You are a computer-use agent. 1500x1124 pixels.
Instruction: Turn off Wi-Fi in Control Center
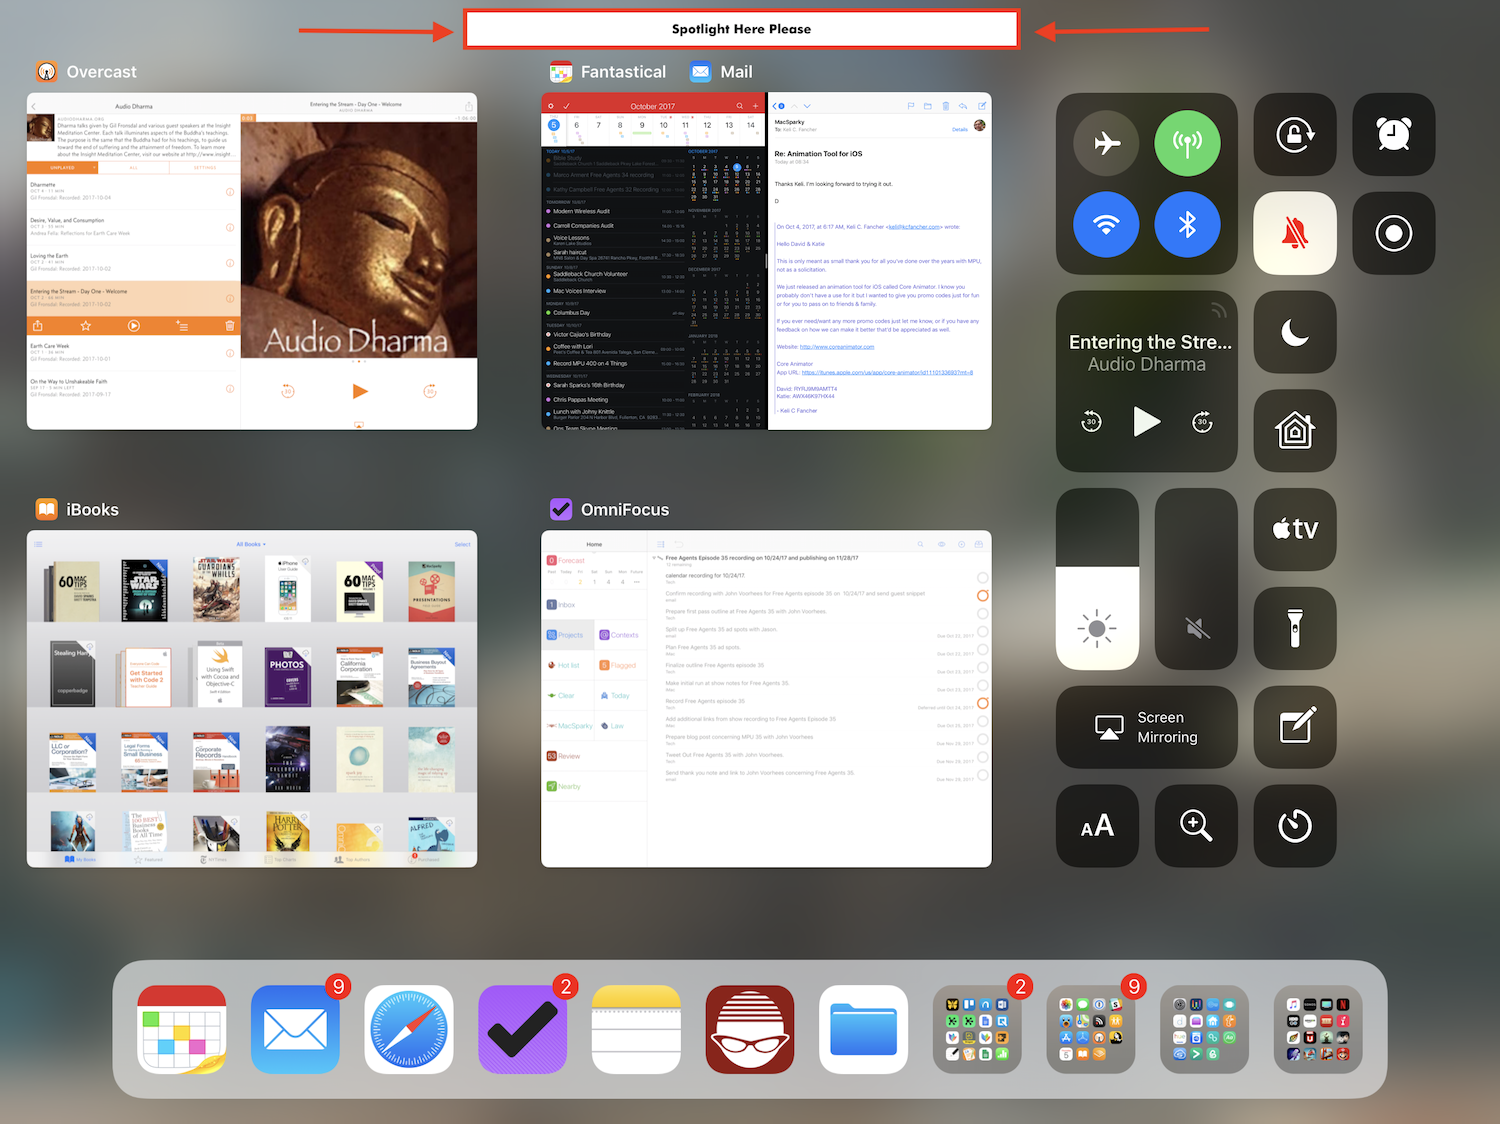pos(1106,224)
